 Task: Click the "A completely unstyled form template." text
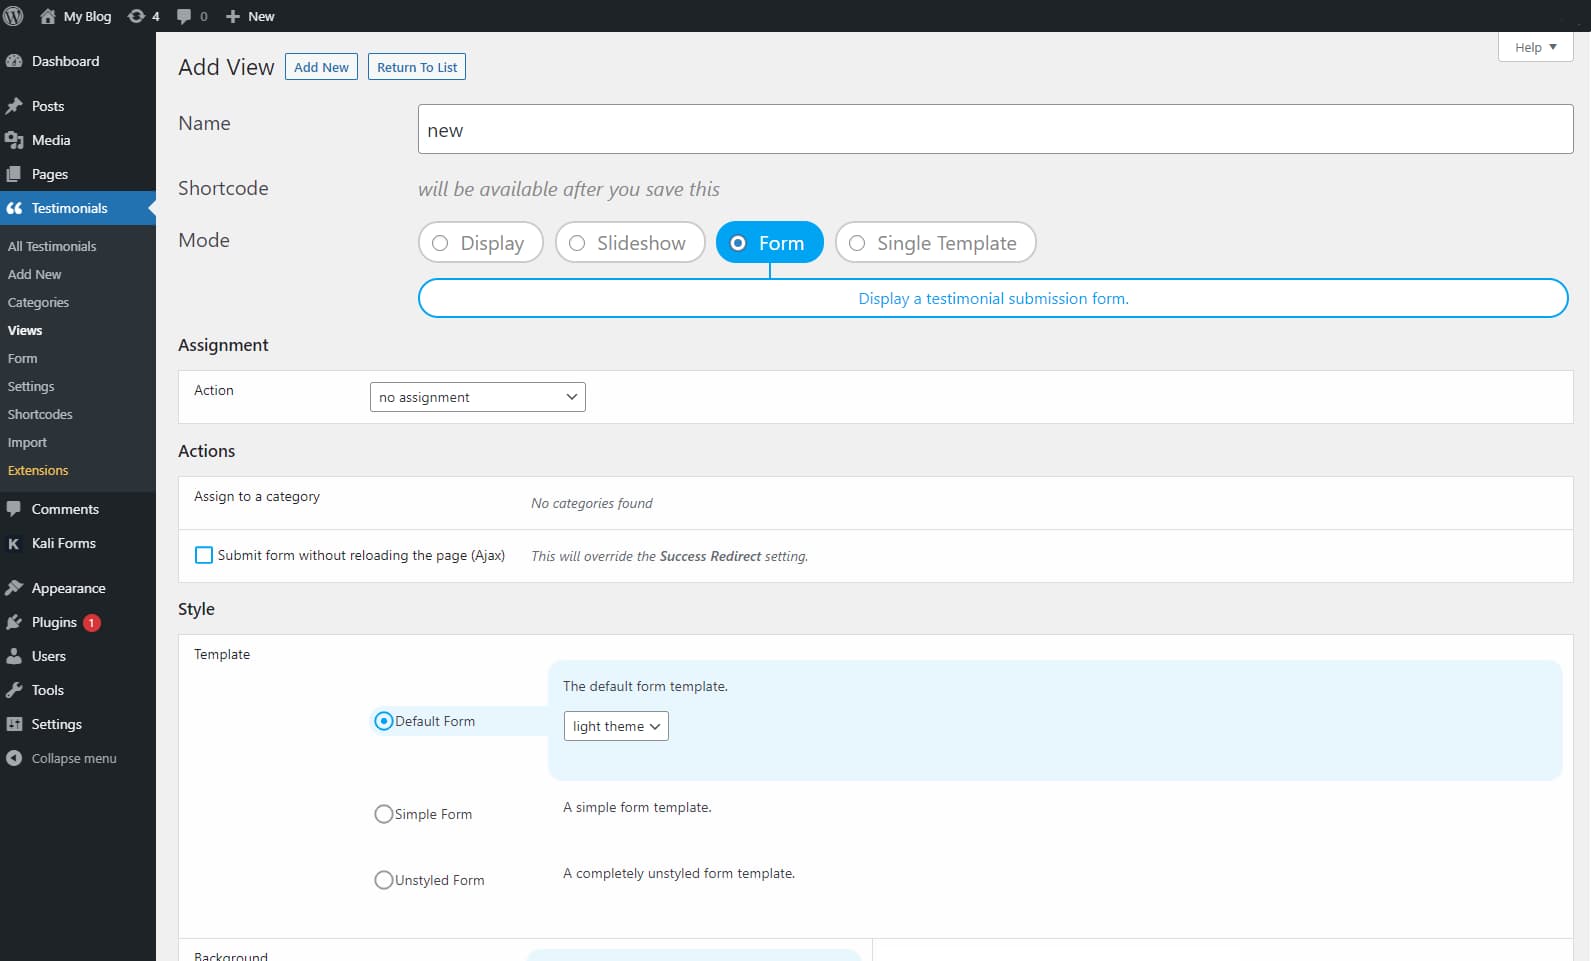click(679, 873)
